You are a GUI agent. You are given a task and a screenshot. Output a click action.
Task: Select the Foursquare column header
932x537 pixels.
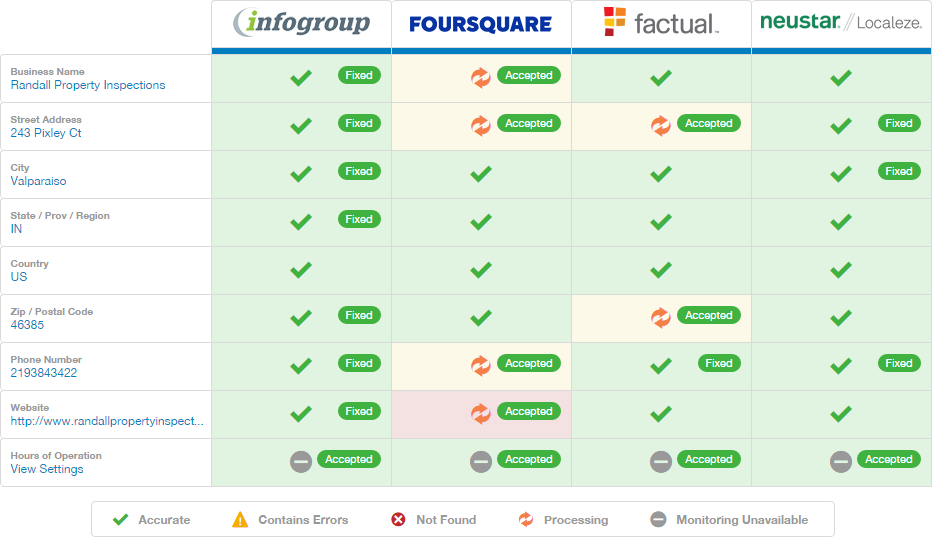pyautogui.click(x=481, y=24)
